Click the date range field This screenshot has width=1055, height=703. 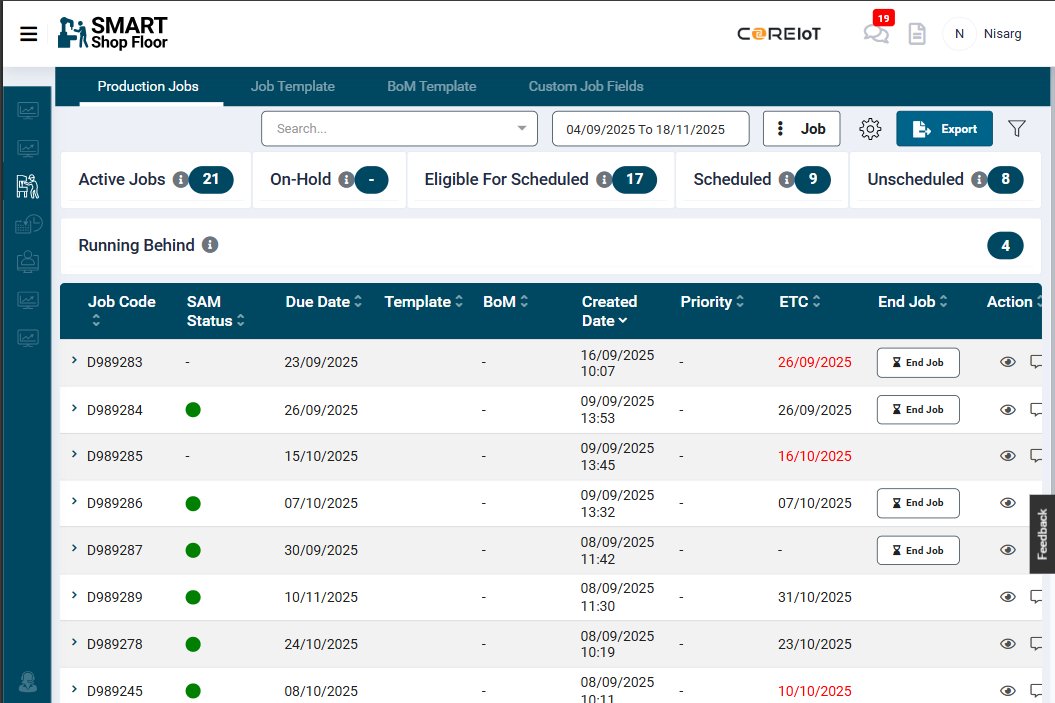click(650, 129)
